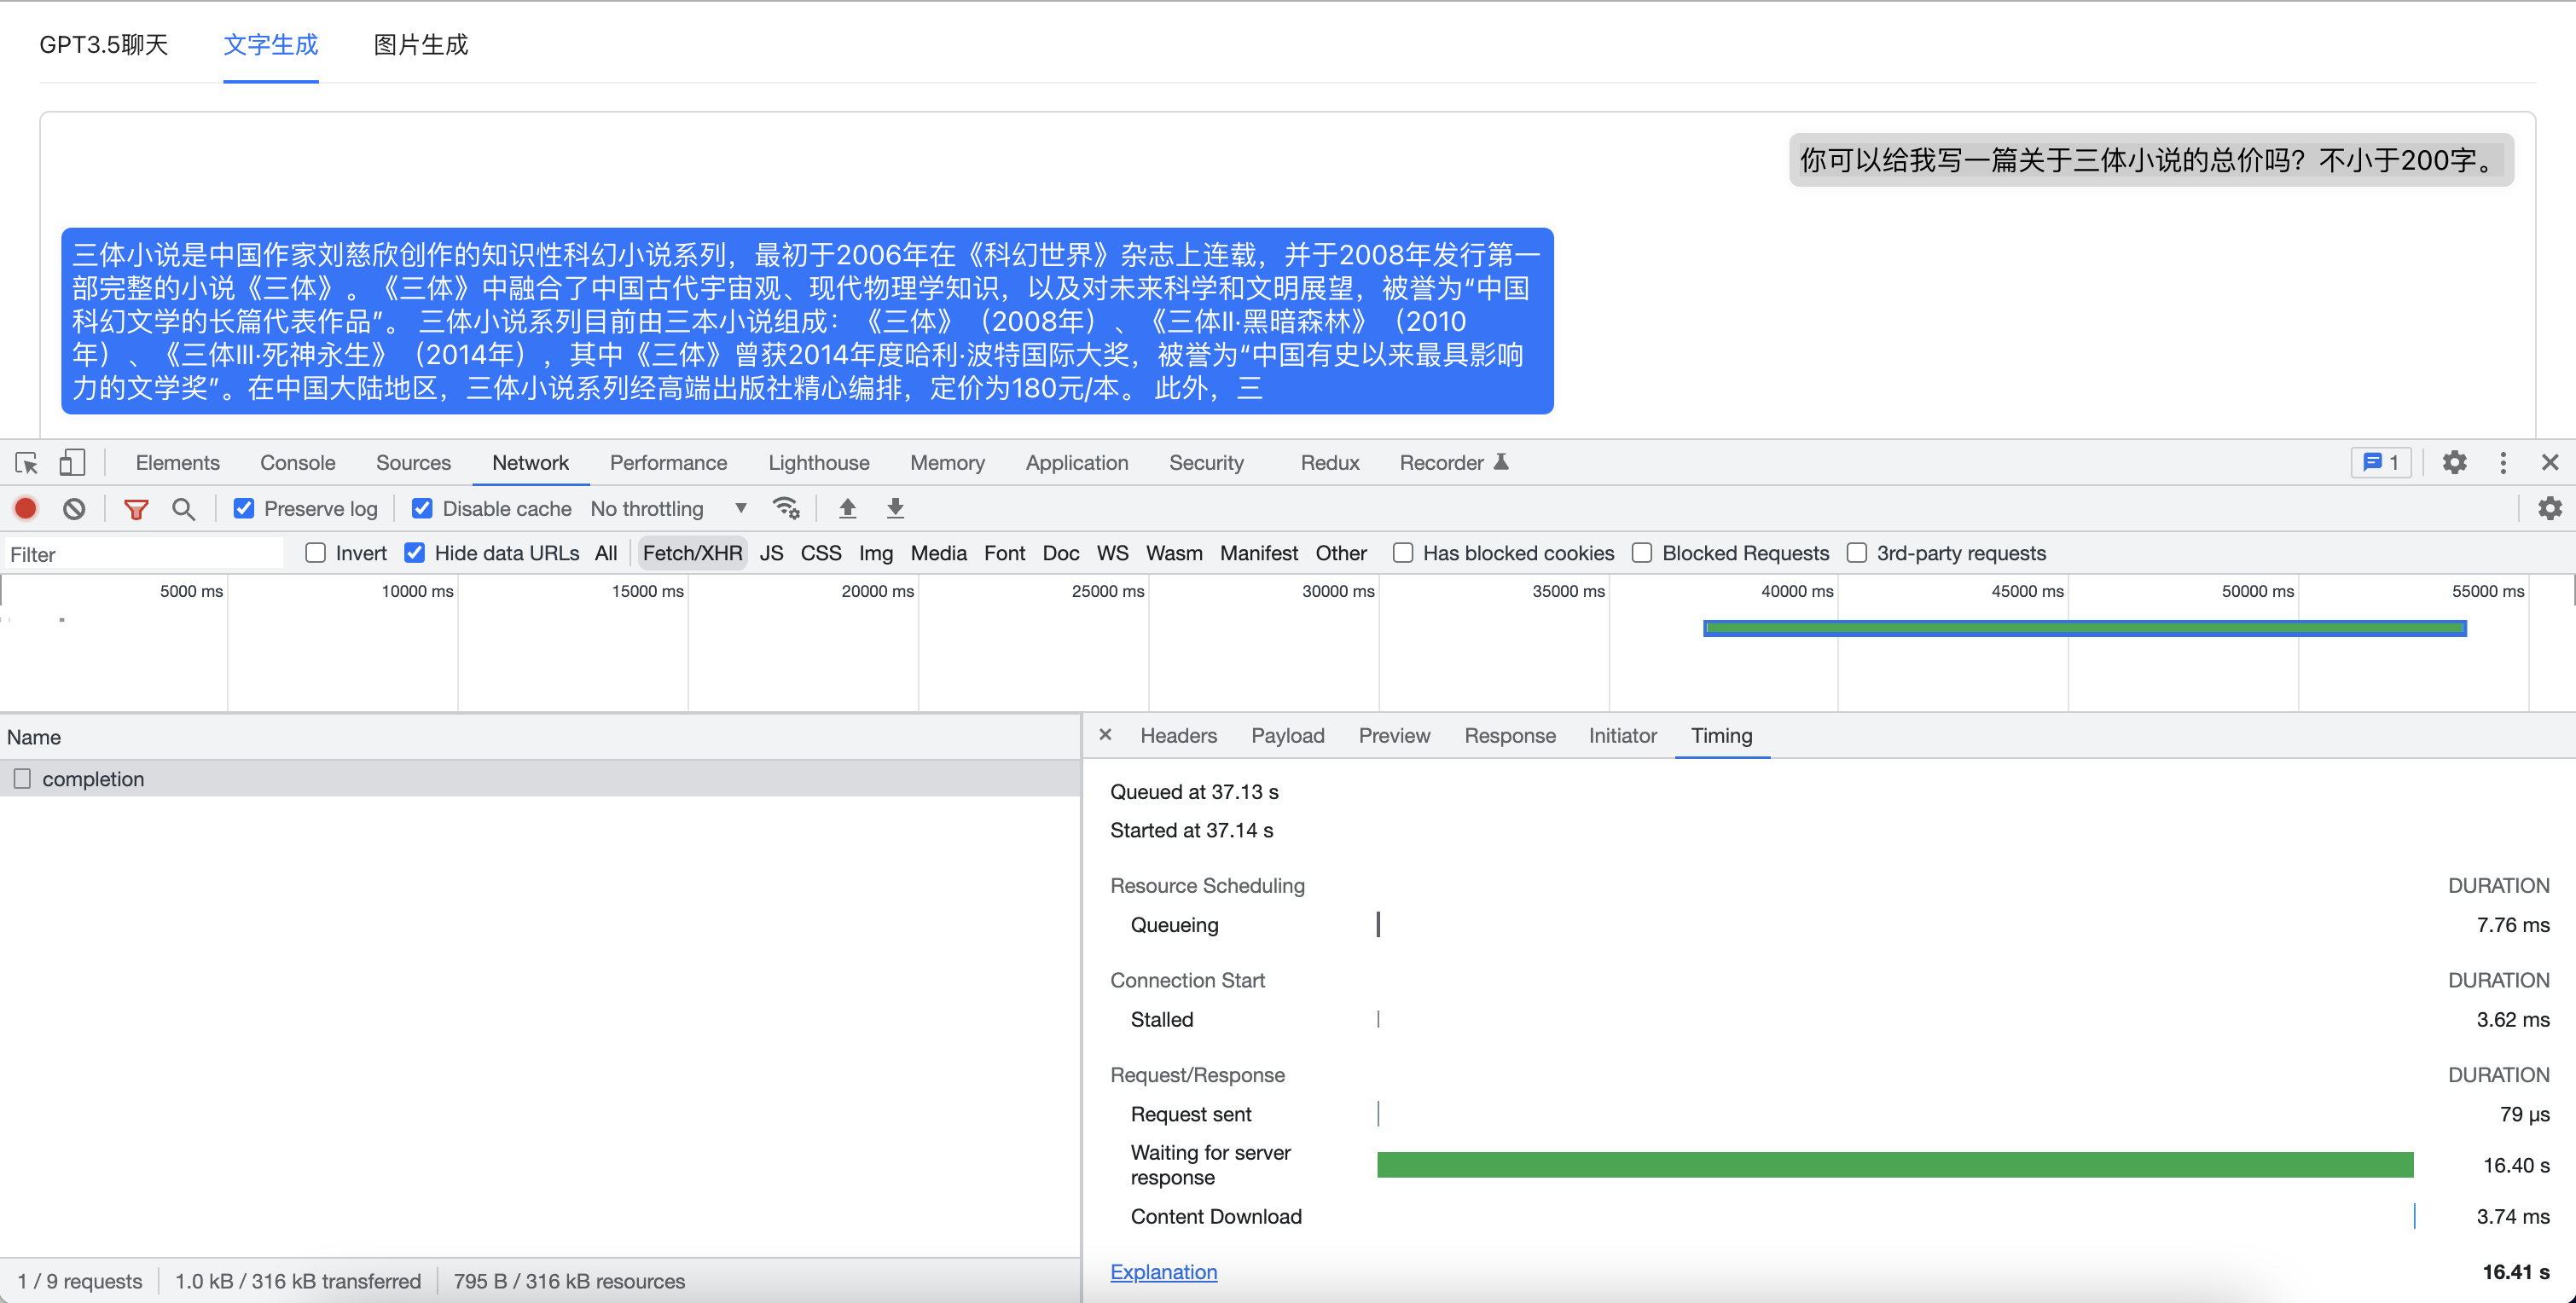Open network conditions wifi icon
Screen dimensions: 2576x1303
(786, 509)
